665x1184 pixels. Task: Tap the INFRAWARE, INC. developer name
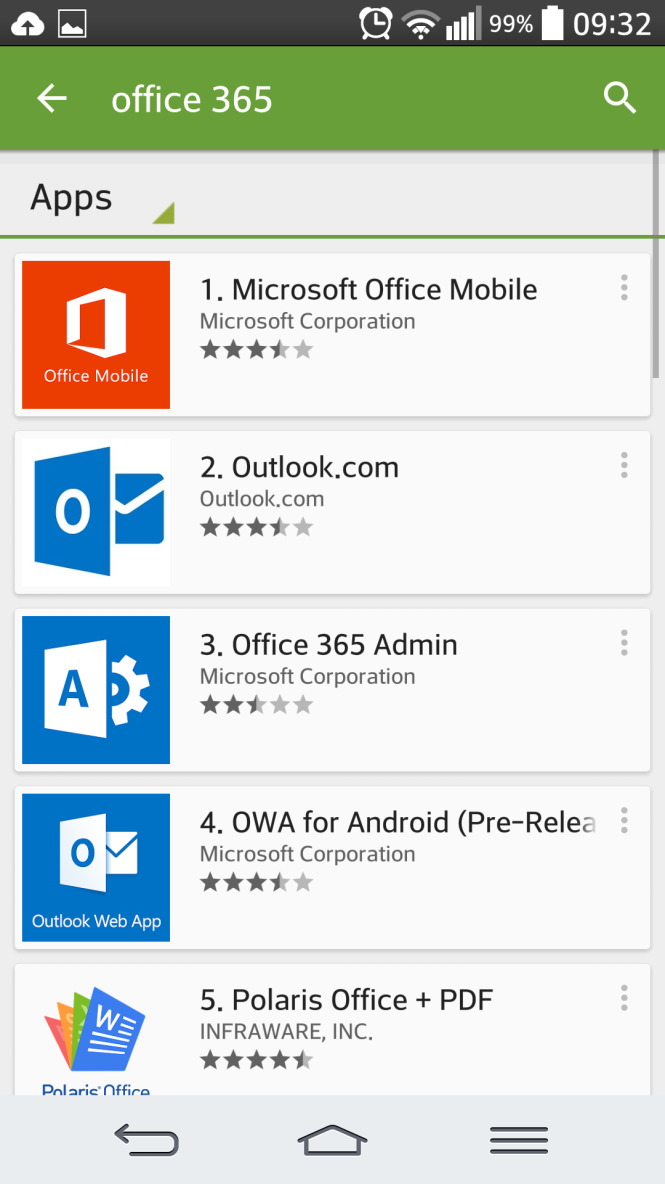[x=286, y=1031]
